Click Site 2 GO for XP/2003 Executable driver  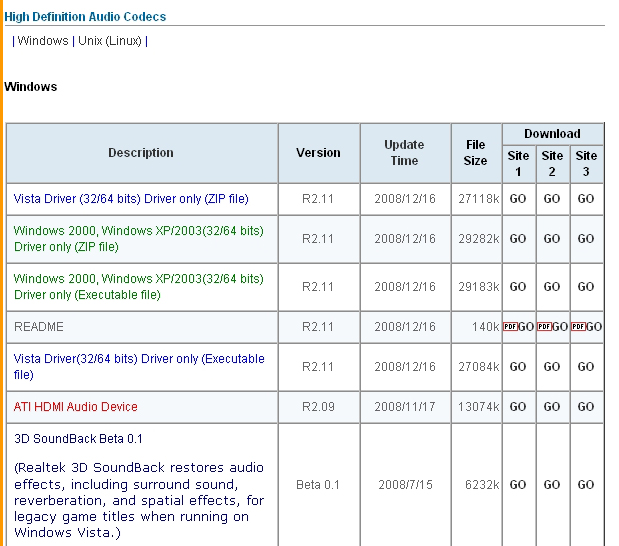552,287
